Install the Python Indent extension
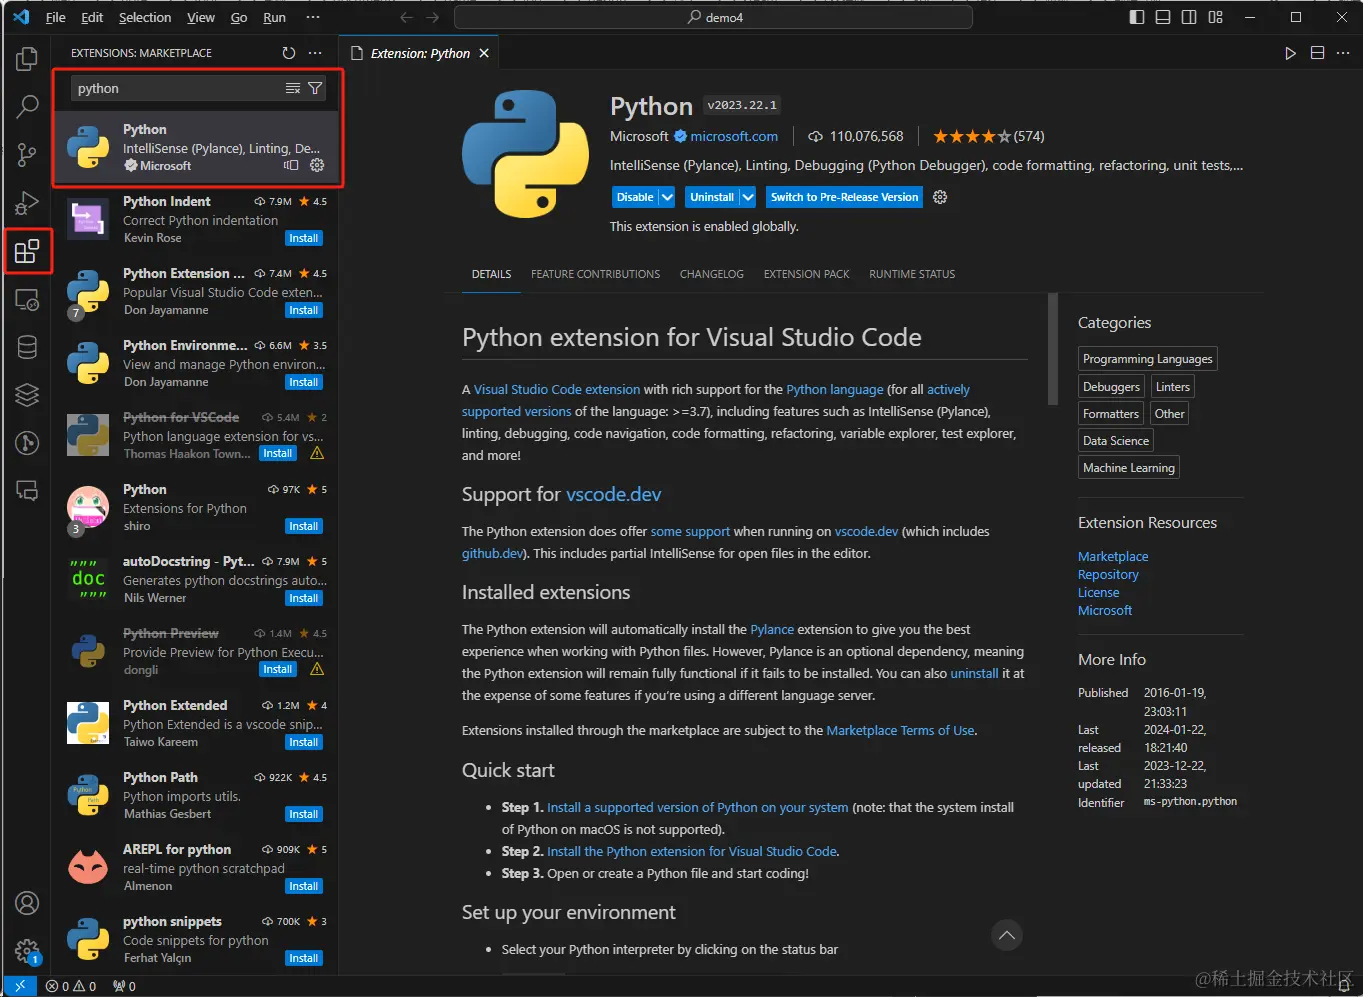This screenshot has width=1363, height=997. click(x=304, y=238)
